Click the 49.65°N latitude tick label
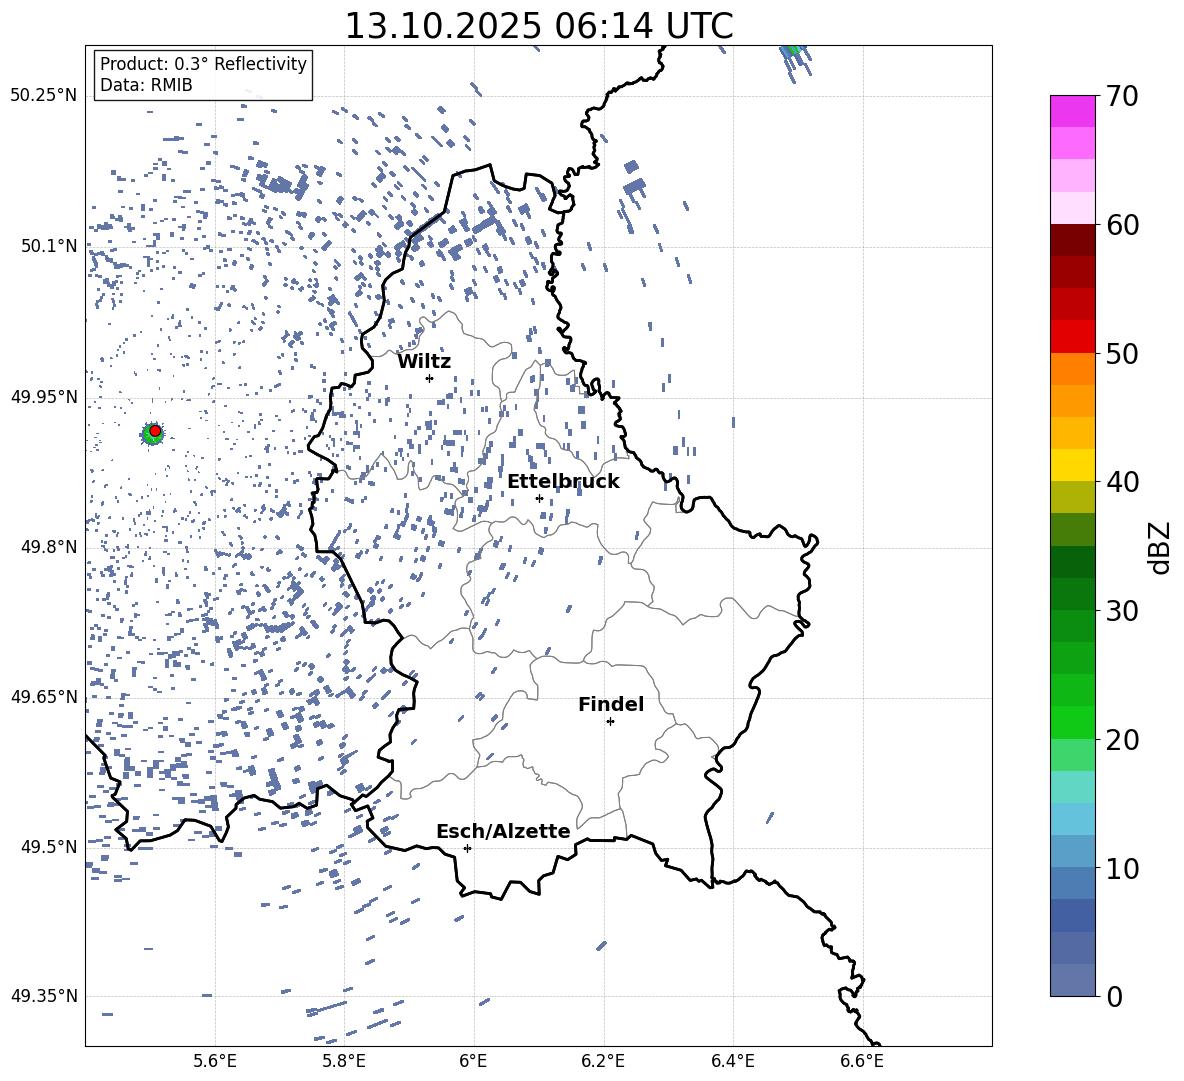Screen dimensions: 1184x1081 [44, 697]
